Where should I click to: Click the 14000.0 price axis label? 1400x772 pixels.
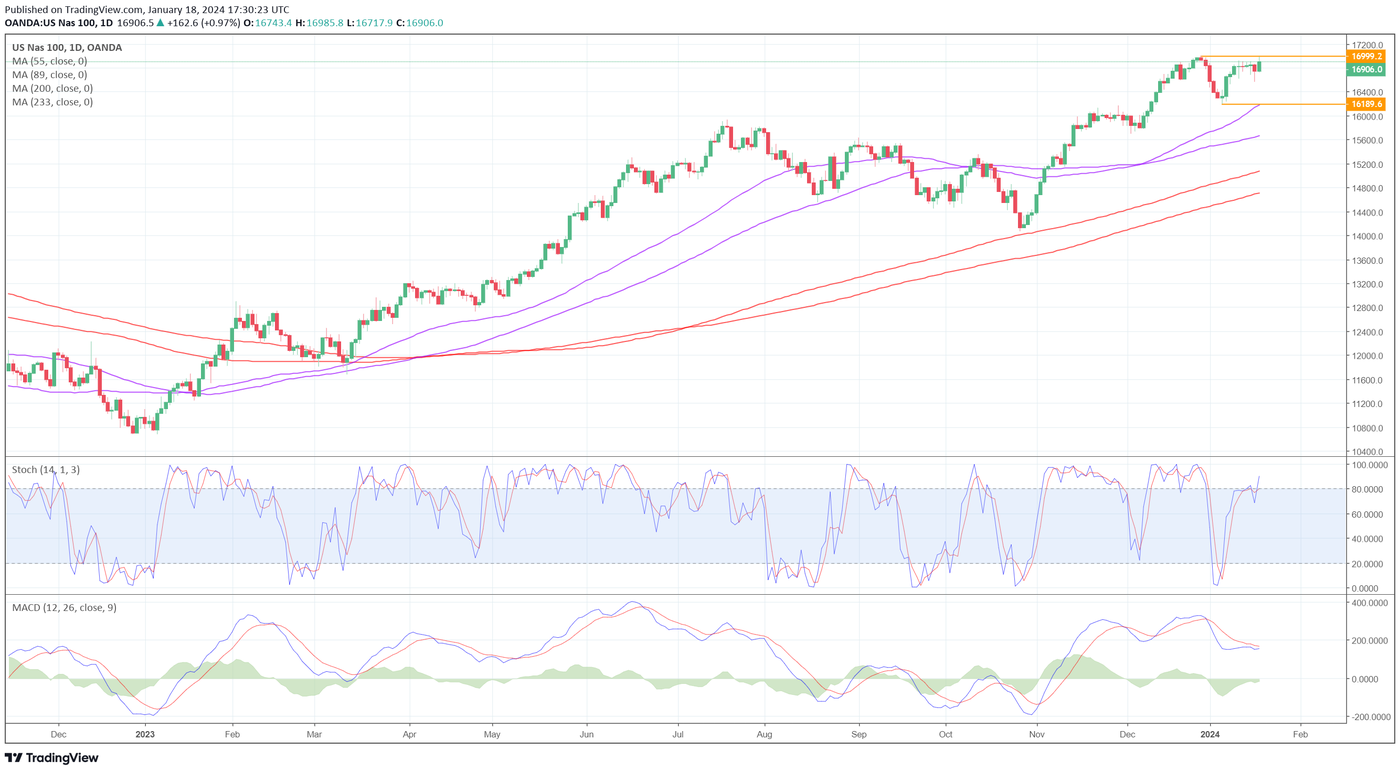[x=1366, y=236]
